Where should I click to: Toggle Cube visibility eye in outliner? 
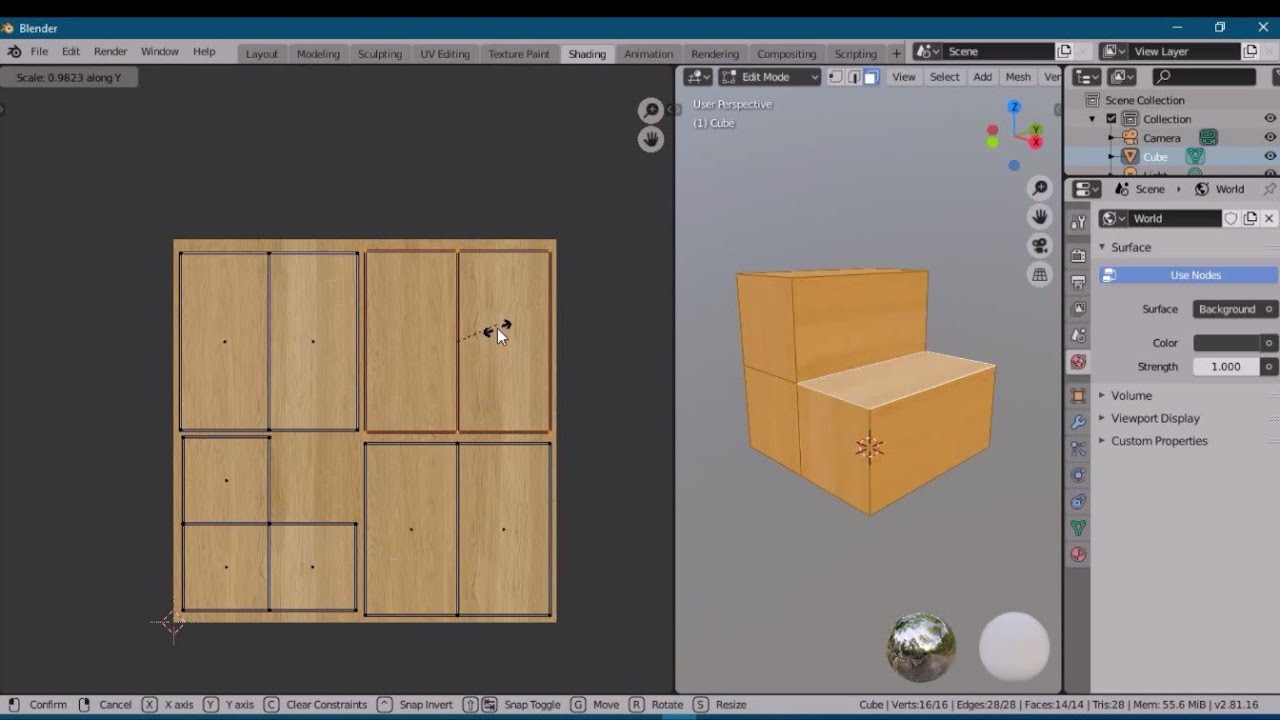[1270, 156]
